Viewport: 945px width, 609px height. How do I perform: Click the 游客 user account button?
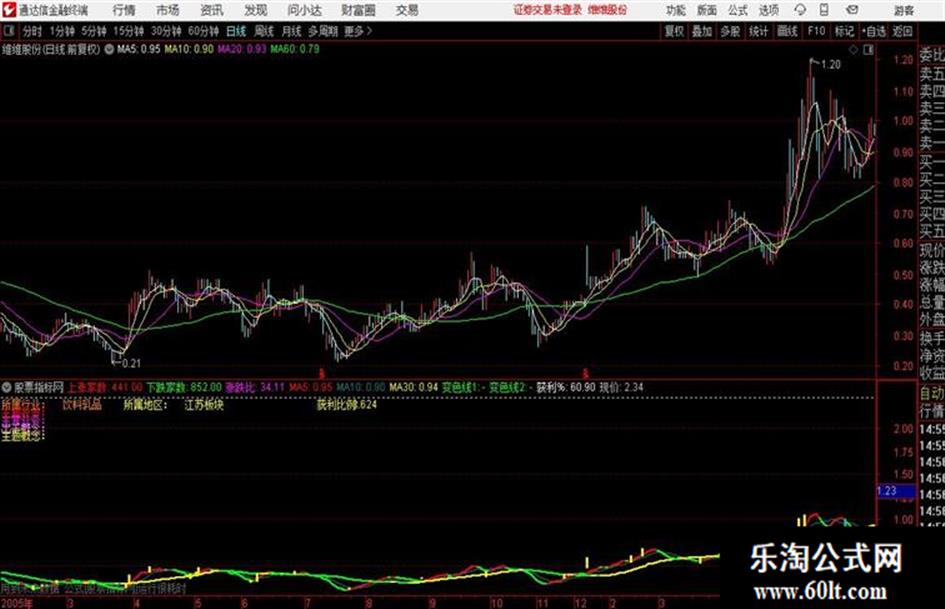[x=903, y=10]
